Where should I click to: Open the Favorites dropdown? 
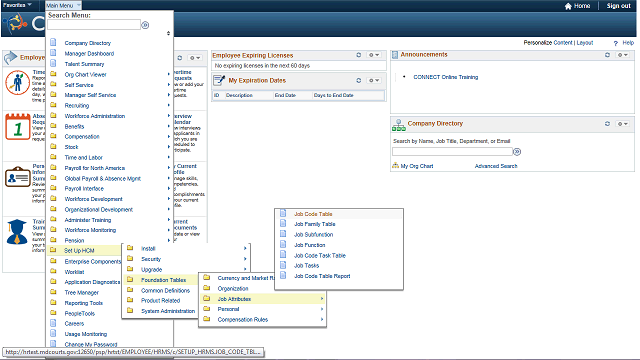pos(17,5)
